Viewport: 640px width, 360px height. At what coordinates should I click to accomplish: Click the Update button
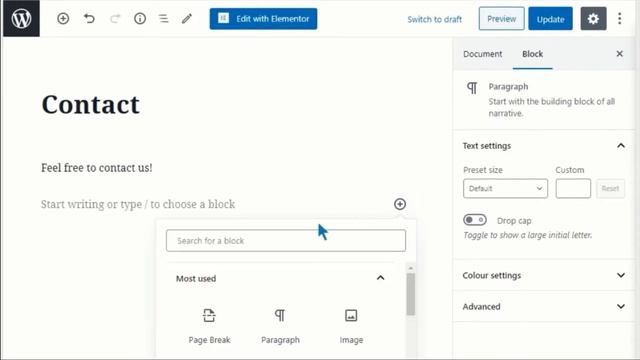(550, 19)
